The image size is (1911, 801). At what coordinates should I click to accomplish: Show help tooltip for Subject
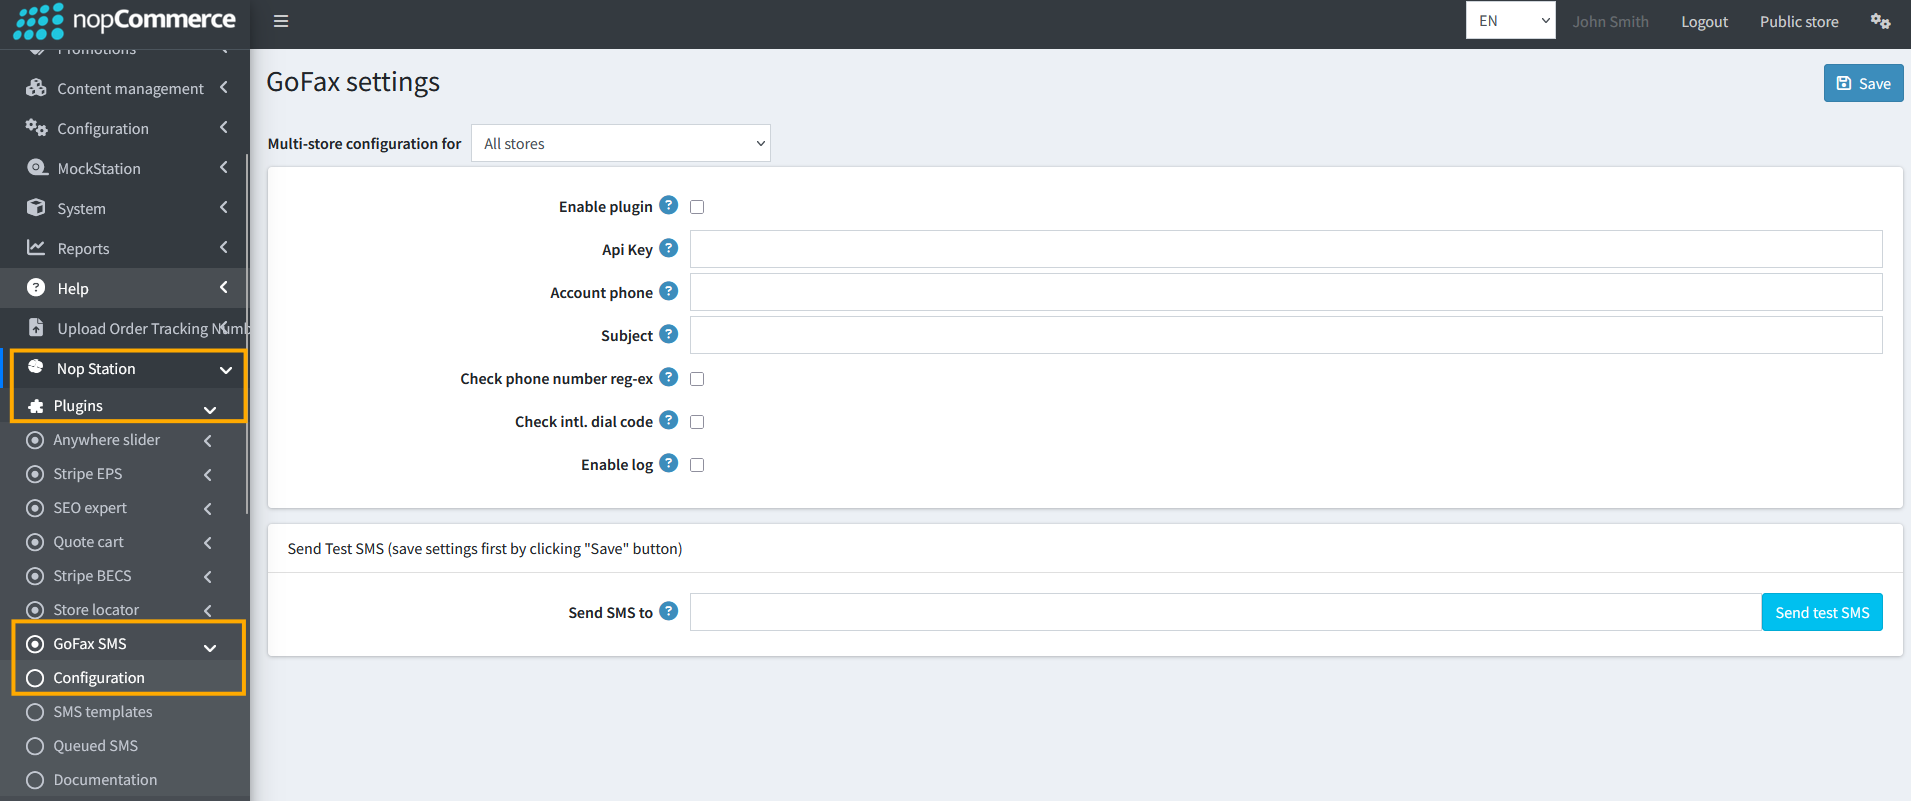(669, 334)
